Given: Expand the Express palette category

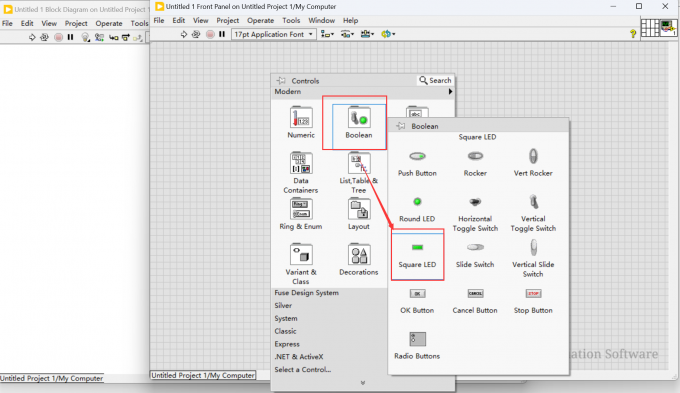Looking at the screenshot, I should (287, 344).
